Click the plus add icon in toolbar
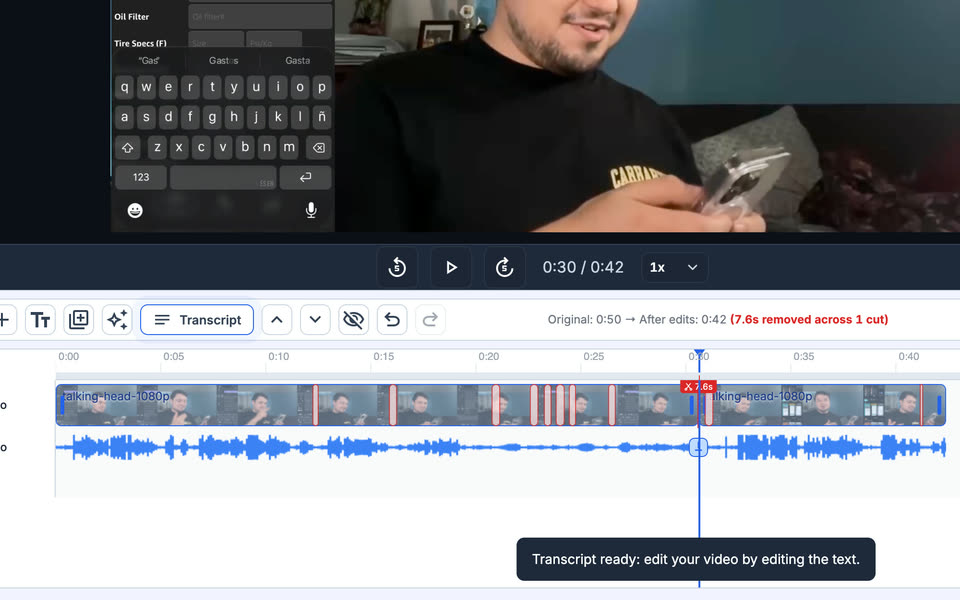 [5, 320]
